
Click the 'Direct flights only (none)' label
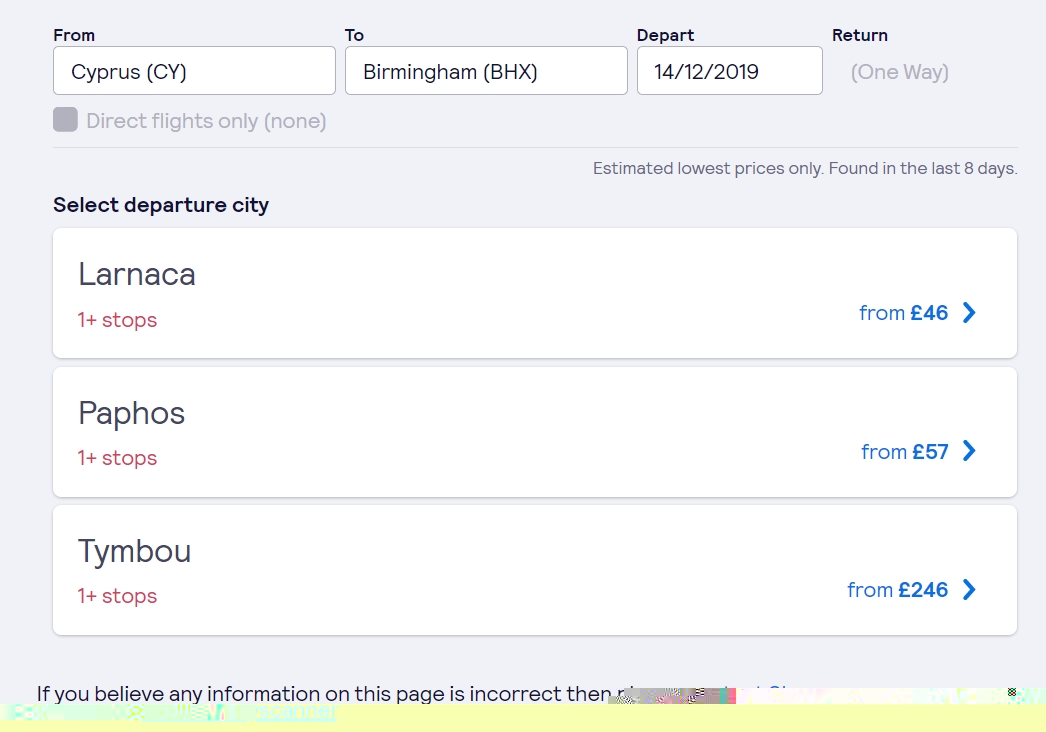point(206,122)
